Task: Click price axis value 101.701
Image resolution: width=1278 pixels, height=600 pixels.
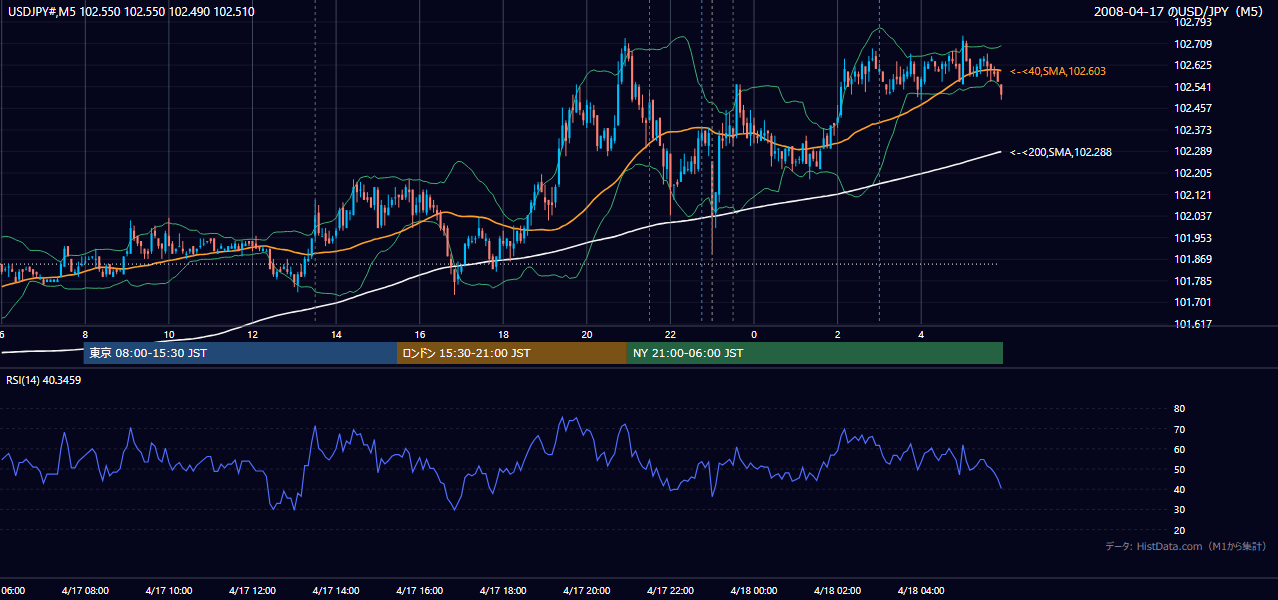Action: coord(1193,302)
